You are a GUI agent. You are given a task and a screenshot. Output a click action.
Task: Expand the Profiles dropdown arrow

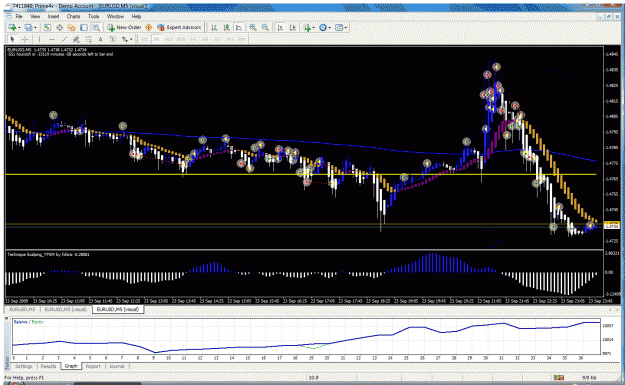pos(35,28)
